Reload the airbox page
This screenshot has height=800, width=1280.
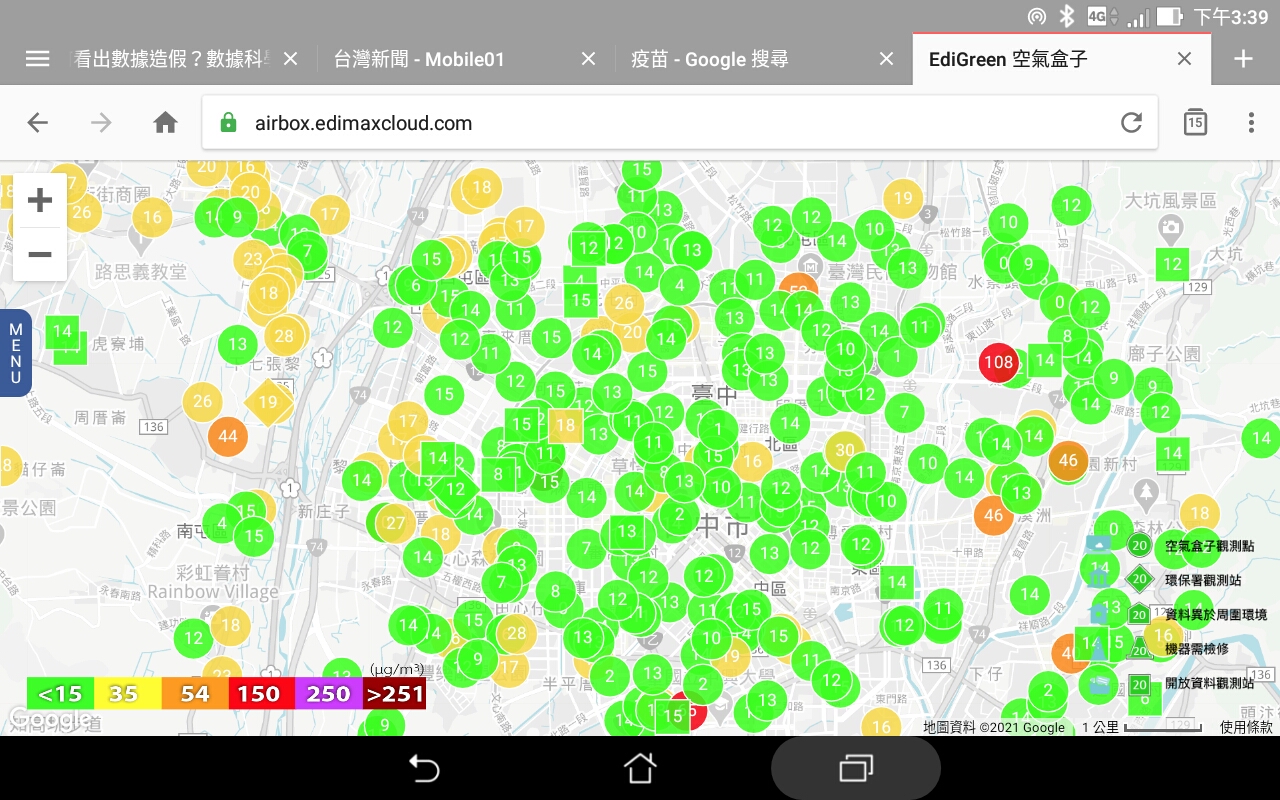point(1131,123)
